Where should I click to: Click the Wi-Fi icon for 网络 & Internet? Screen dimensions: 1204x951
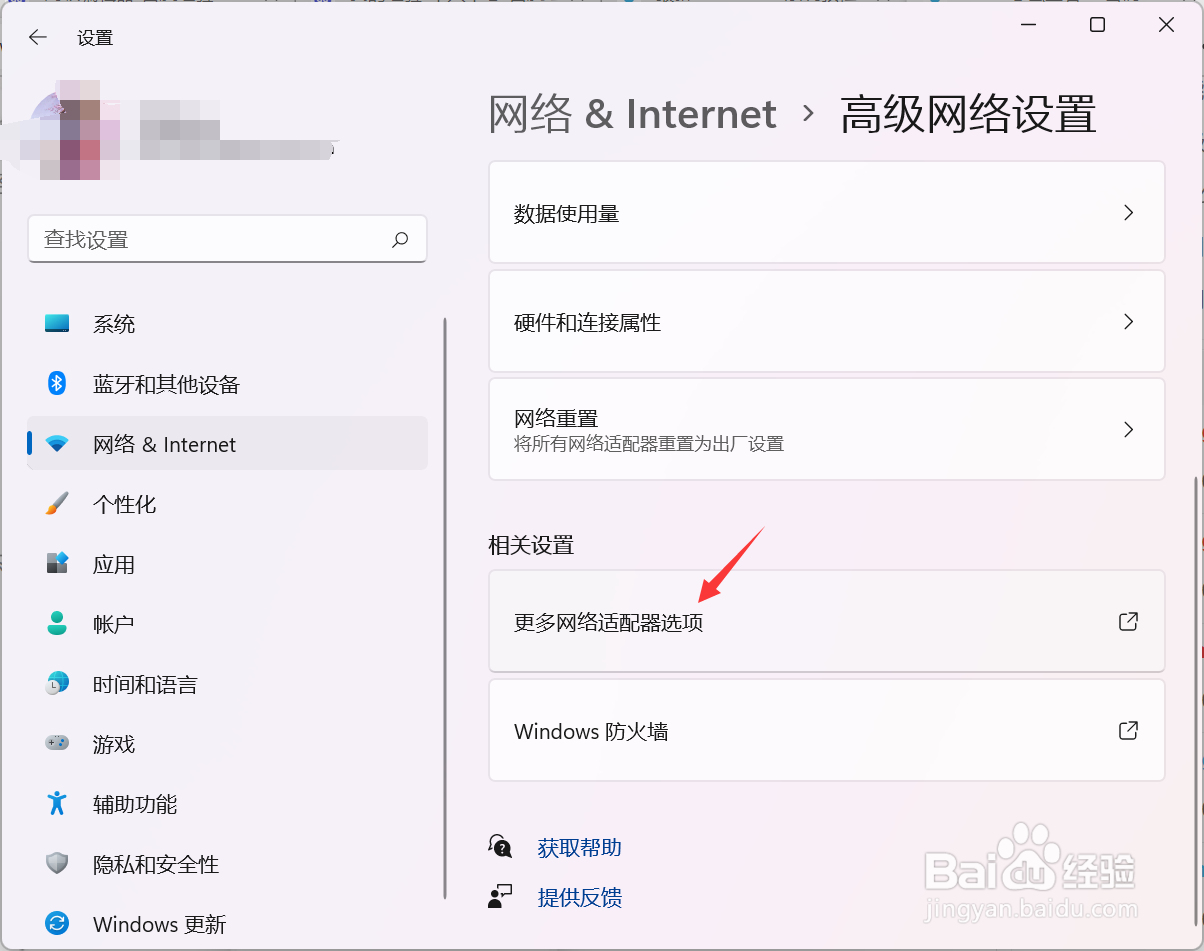tap(57, 444)
